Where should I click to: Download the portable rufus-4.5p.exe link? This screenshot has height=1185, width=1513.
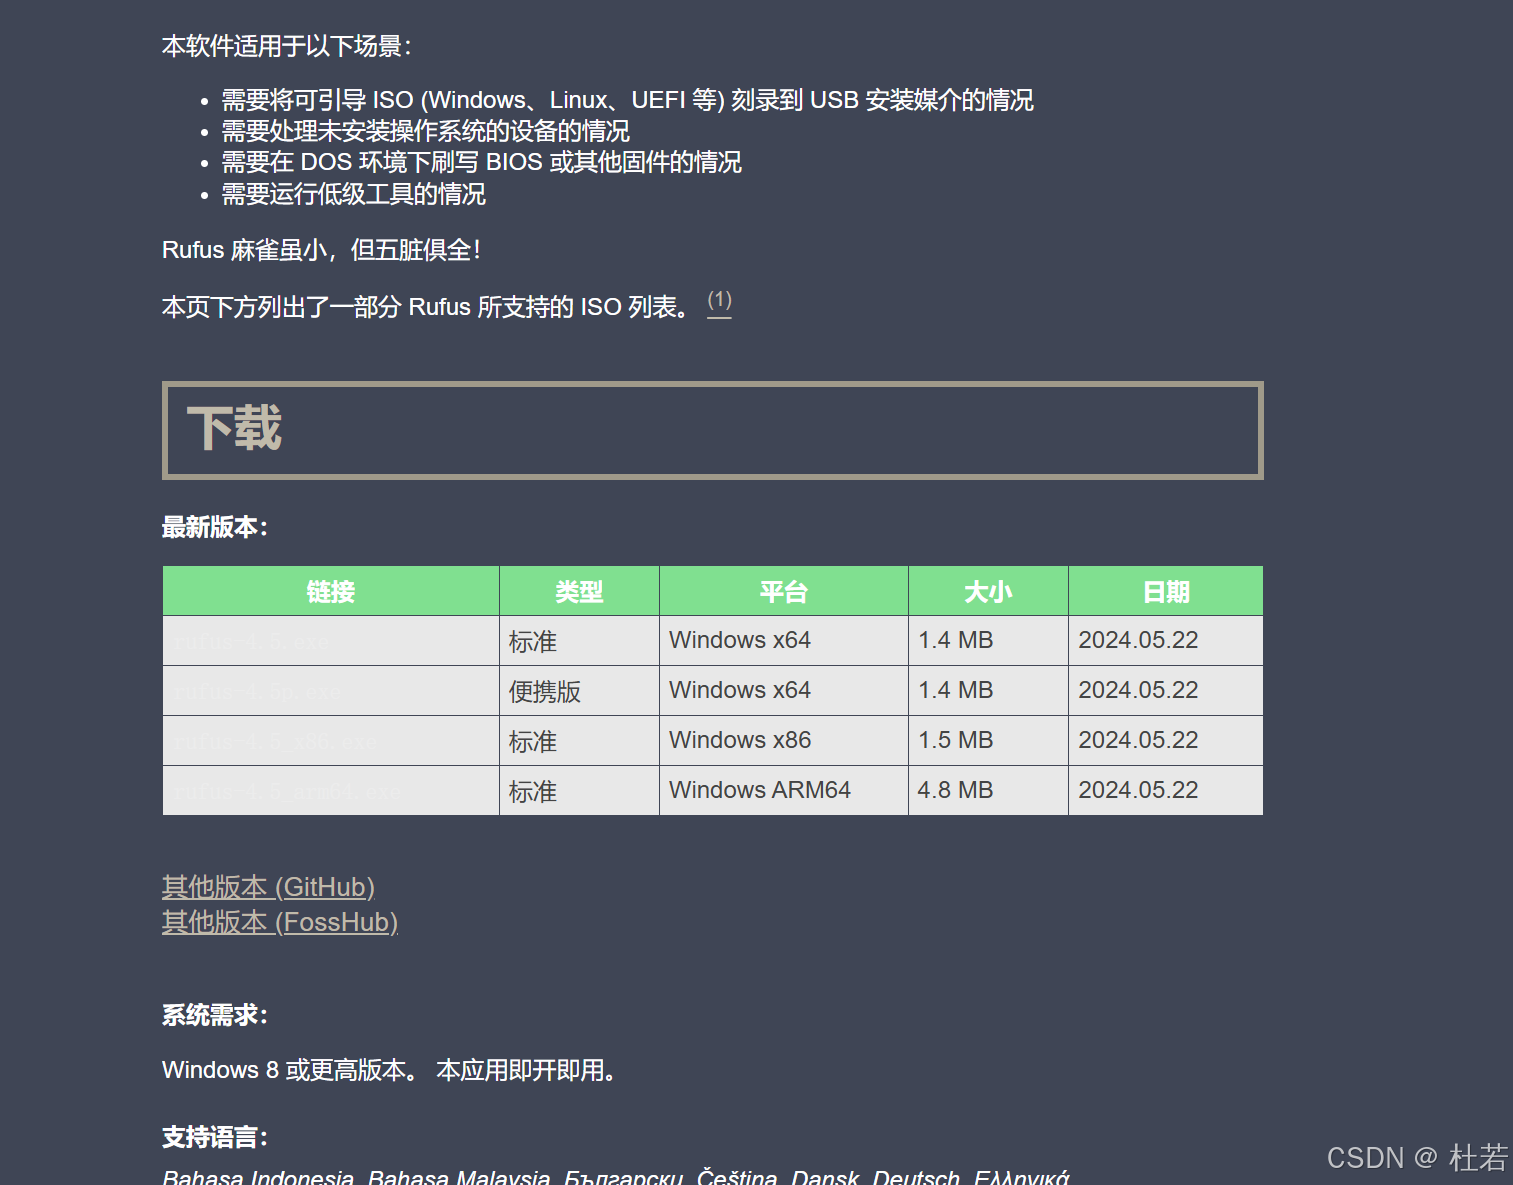click(257, 692)
